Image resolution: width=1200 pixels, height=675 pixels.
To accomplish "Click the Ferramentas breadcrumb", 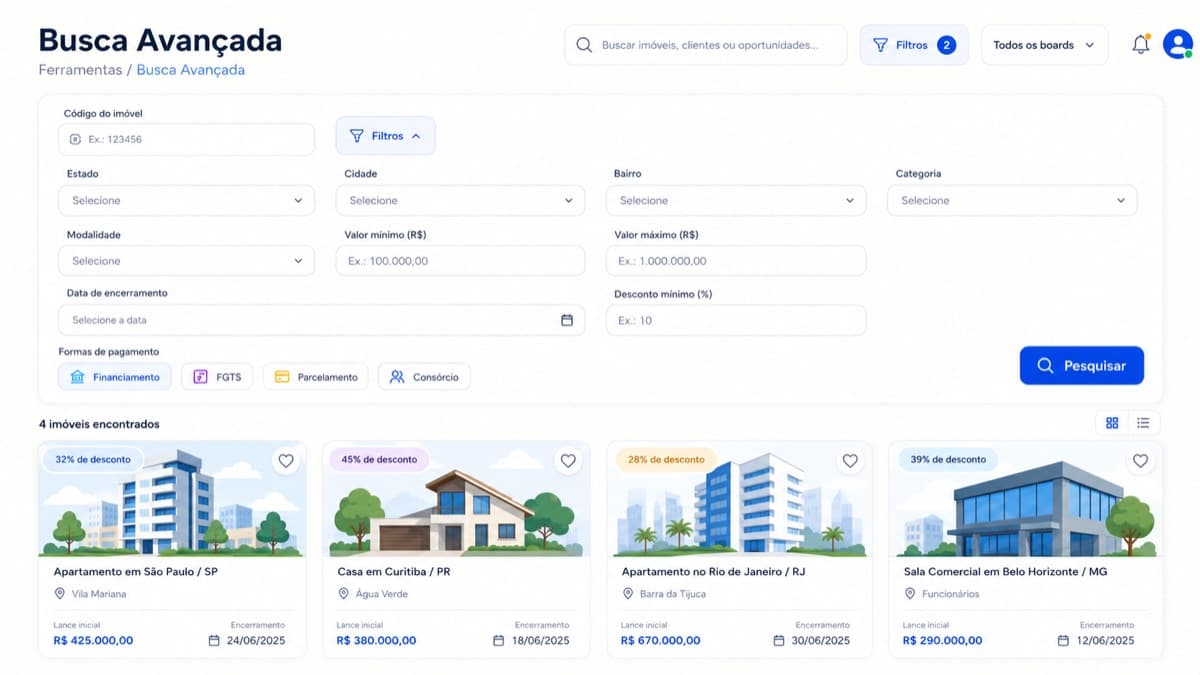I will pos(80,70).
